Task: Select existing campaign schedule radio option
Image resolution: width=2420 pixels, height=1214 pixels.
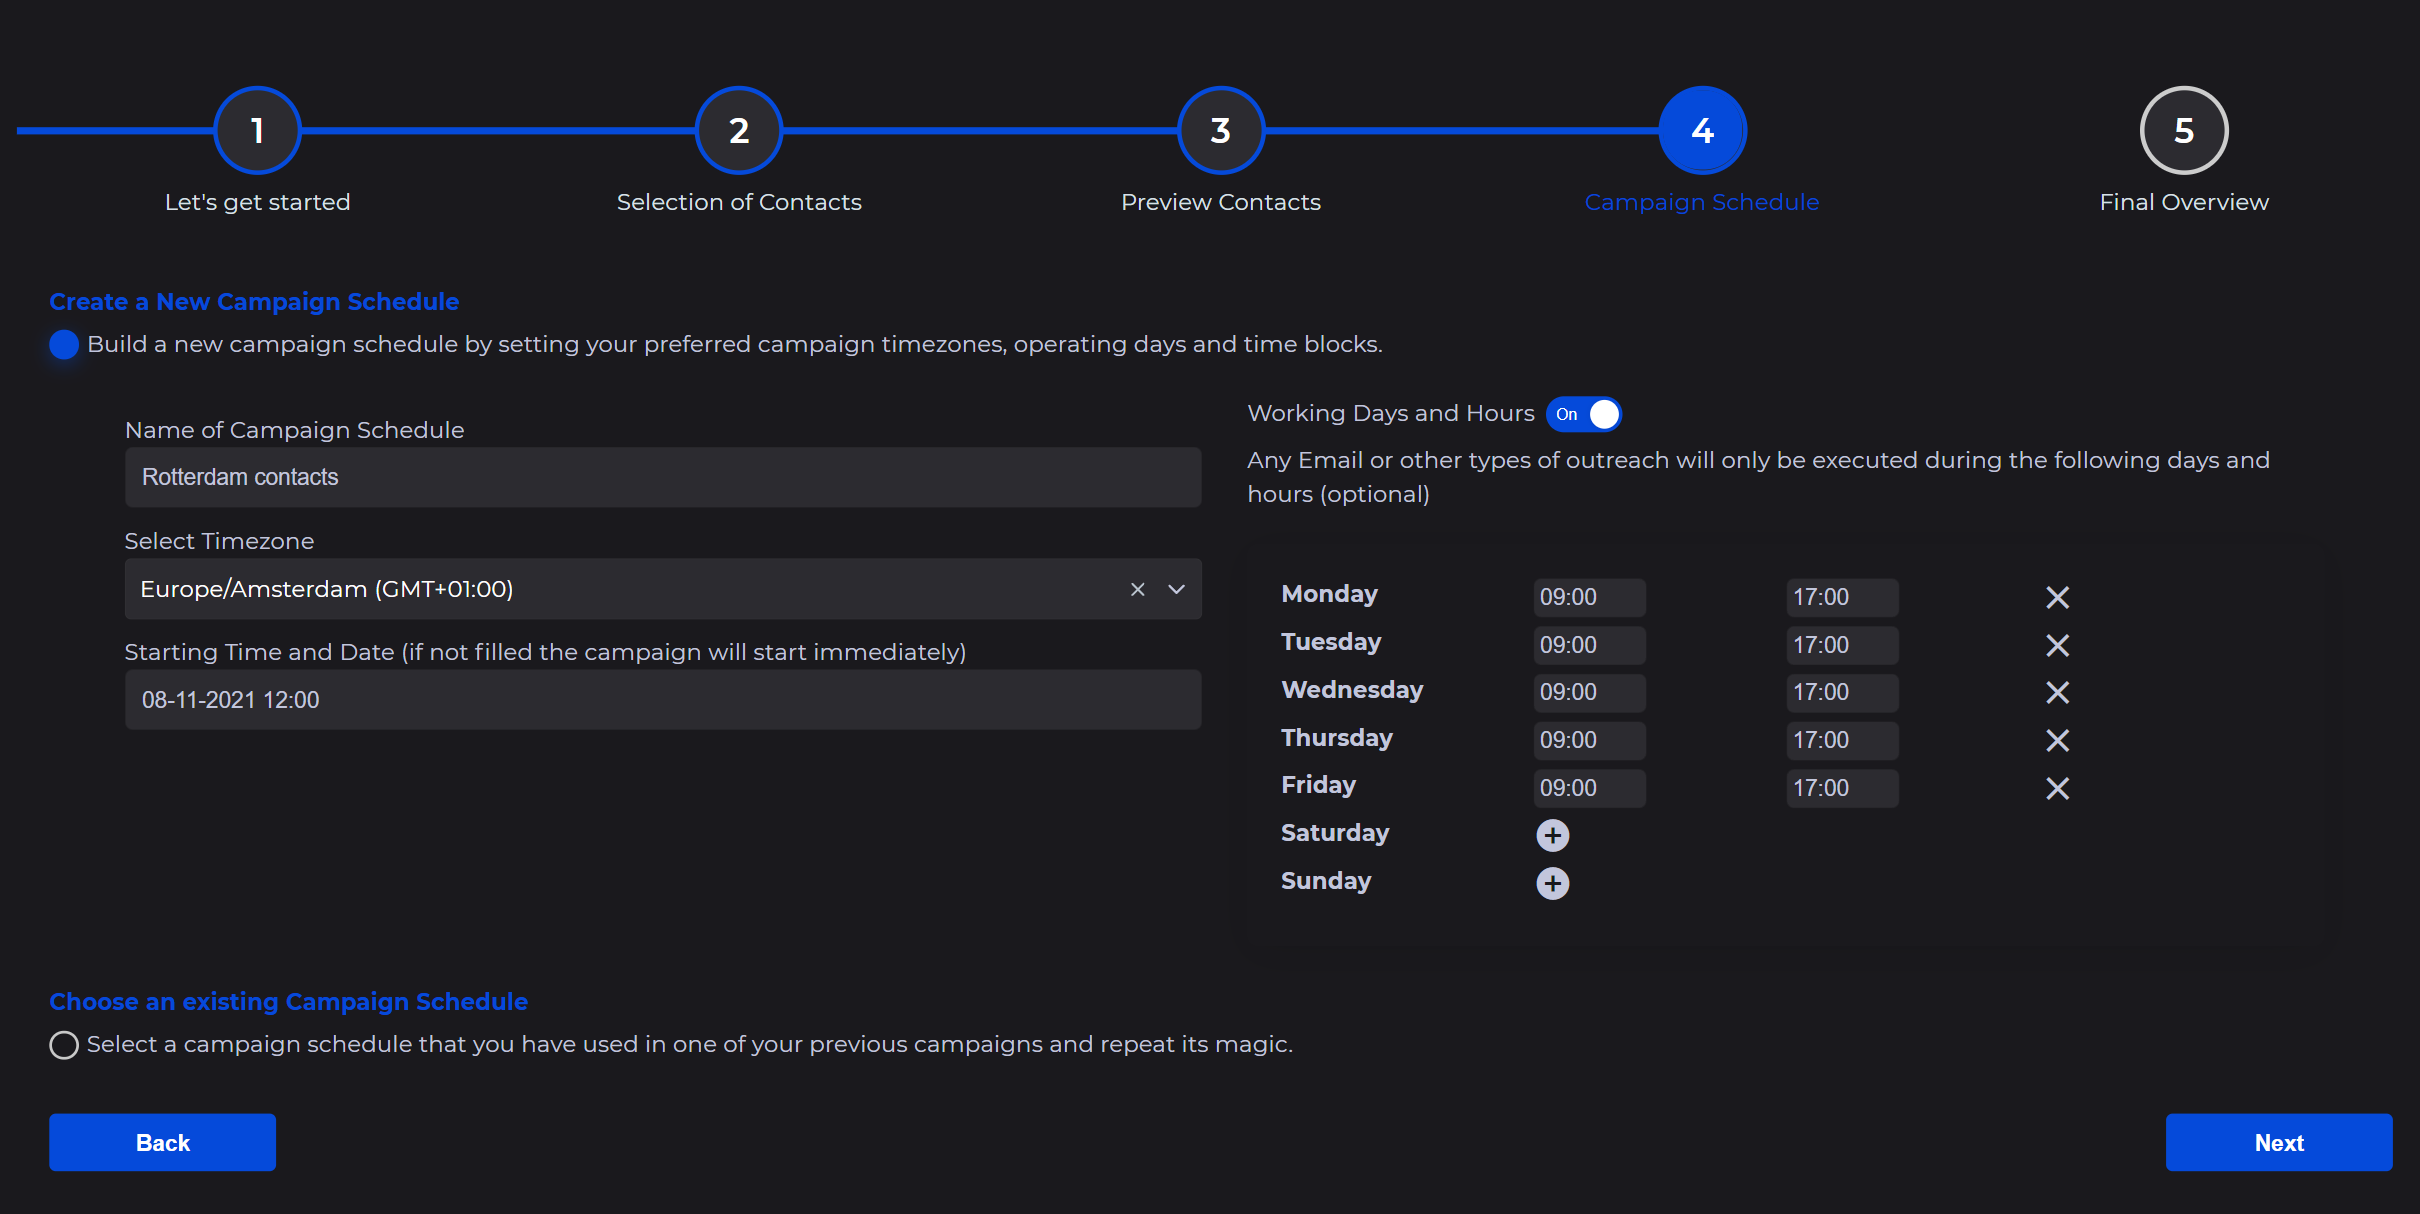Action: (64, 1045)
